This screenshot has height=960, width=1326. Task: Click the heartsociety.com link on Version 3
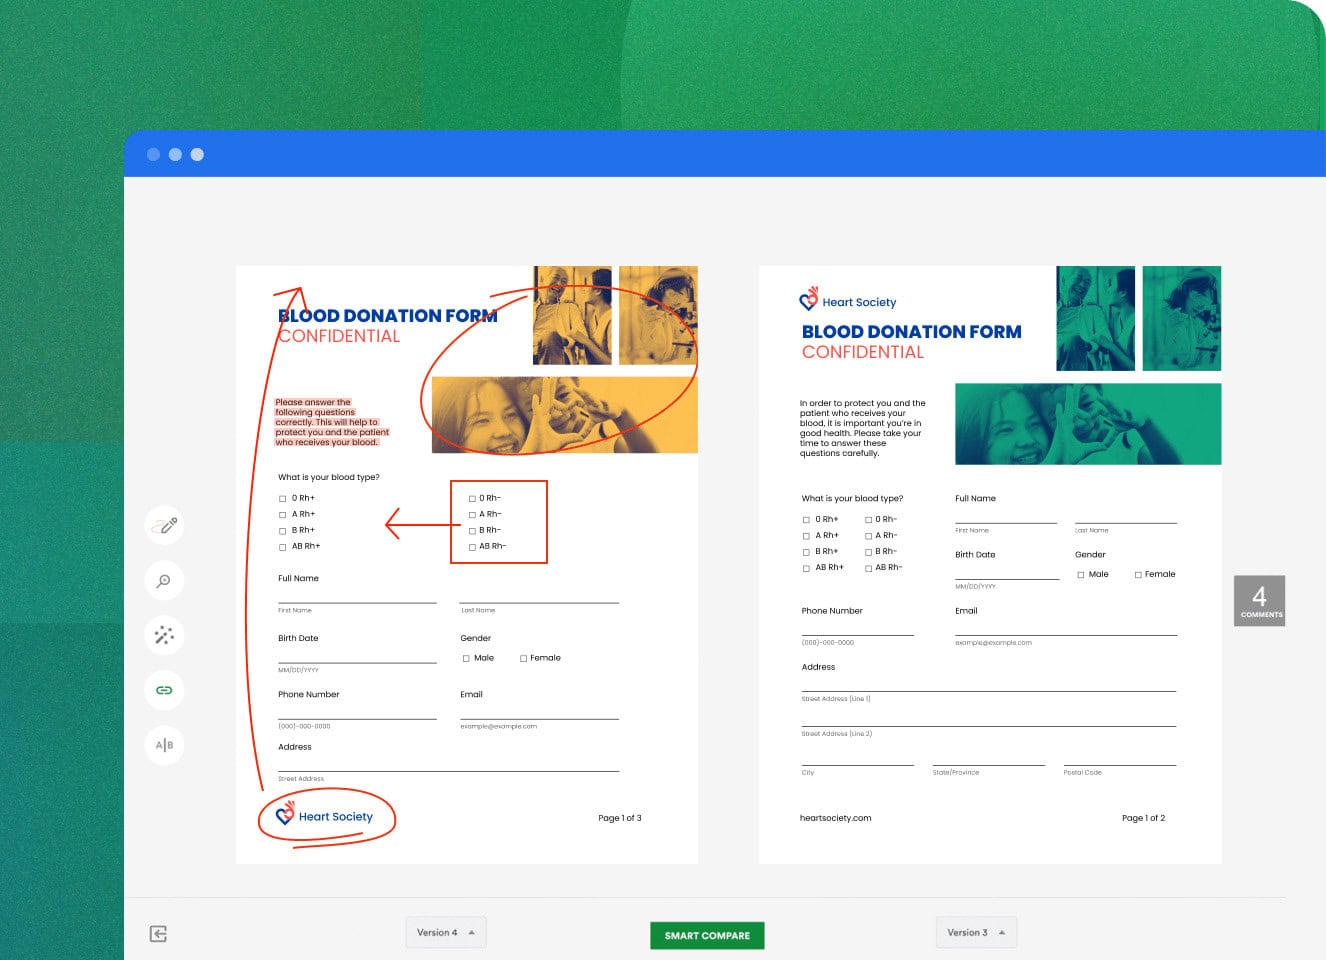tap(836, 818)
